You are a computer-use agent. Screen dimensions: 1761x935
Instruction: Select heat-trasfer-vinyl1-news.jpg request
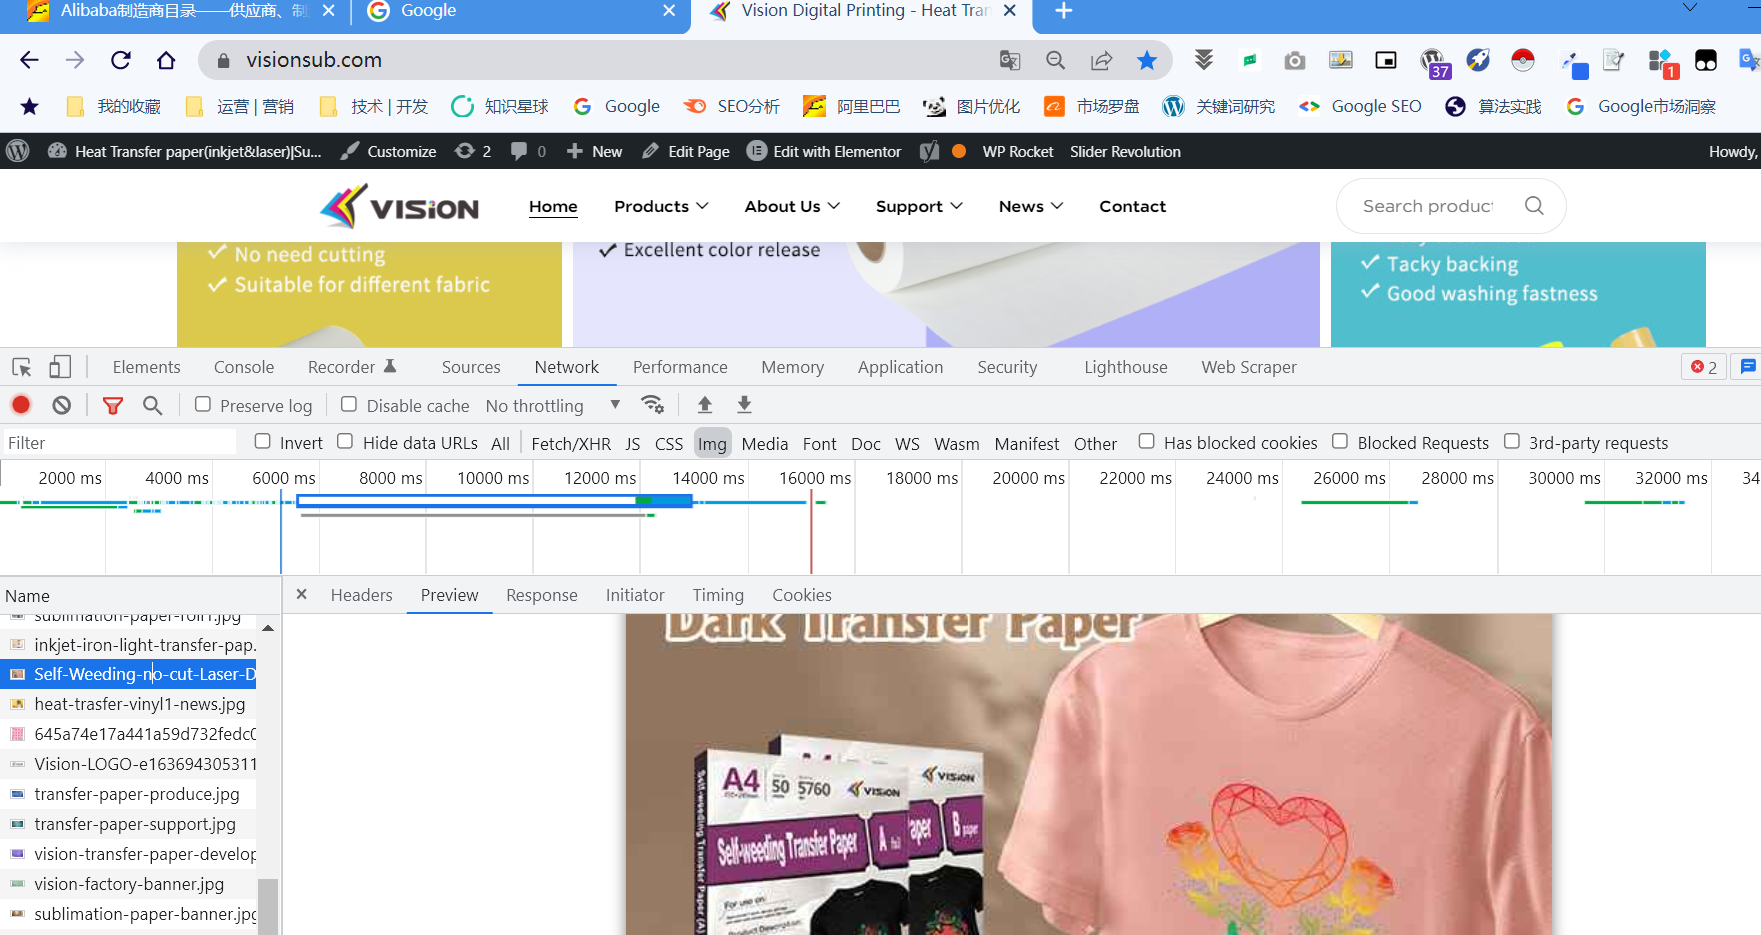(x=130, y=704)
